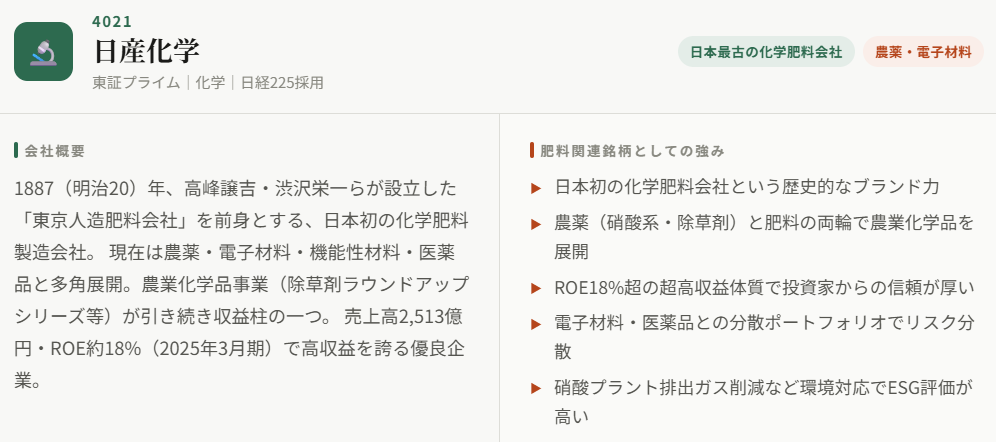Select the 肥料関連銘柄としての強み section heading

point(632,151)
